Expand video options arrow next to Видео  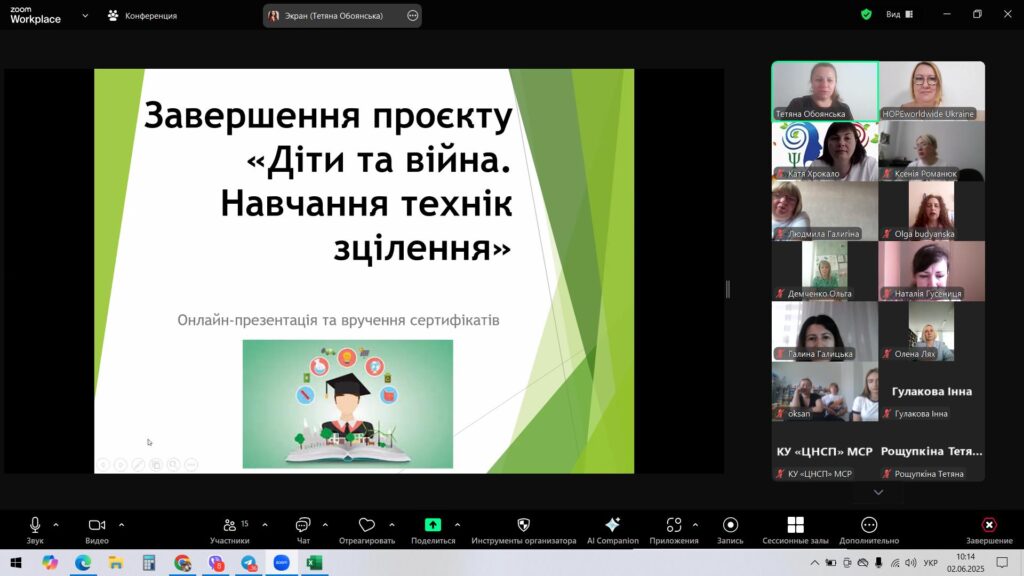(x=121, y=524)
